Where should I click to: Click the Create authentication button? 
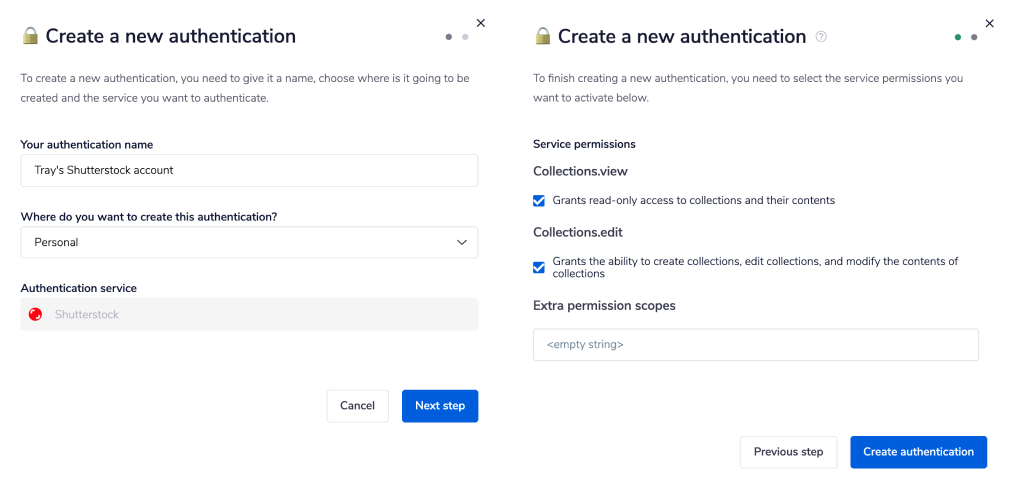click(x=918, y=452)
